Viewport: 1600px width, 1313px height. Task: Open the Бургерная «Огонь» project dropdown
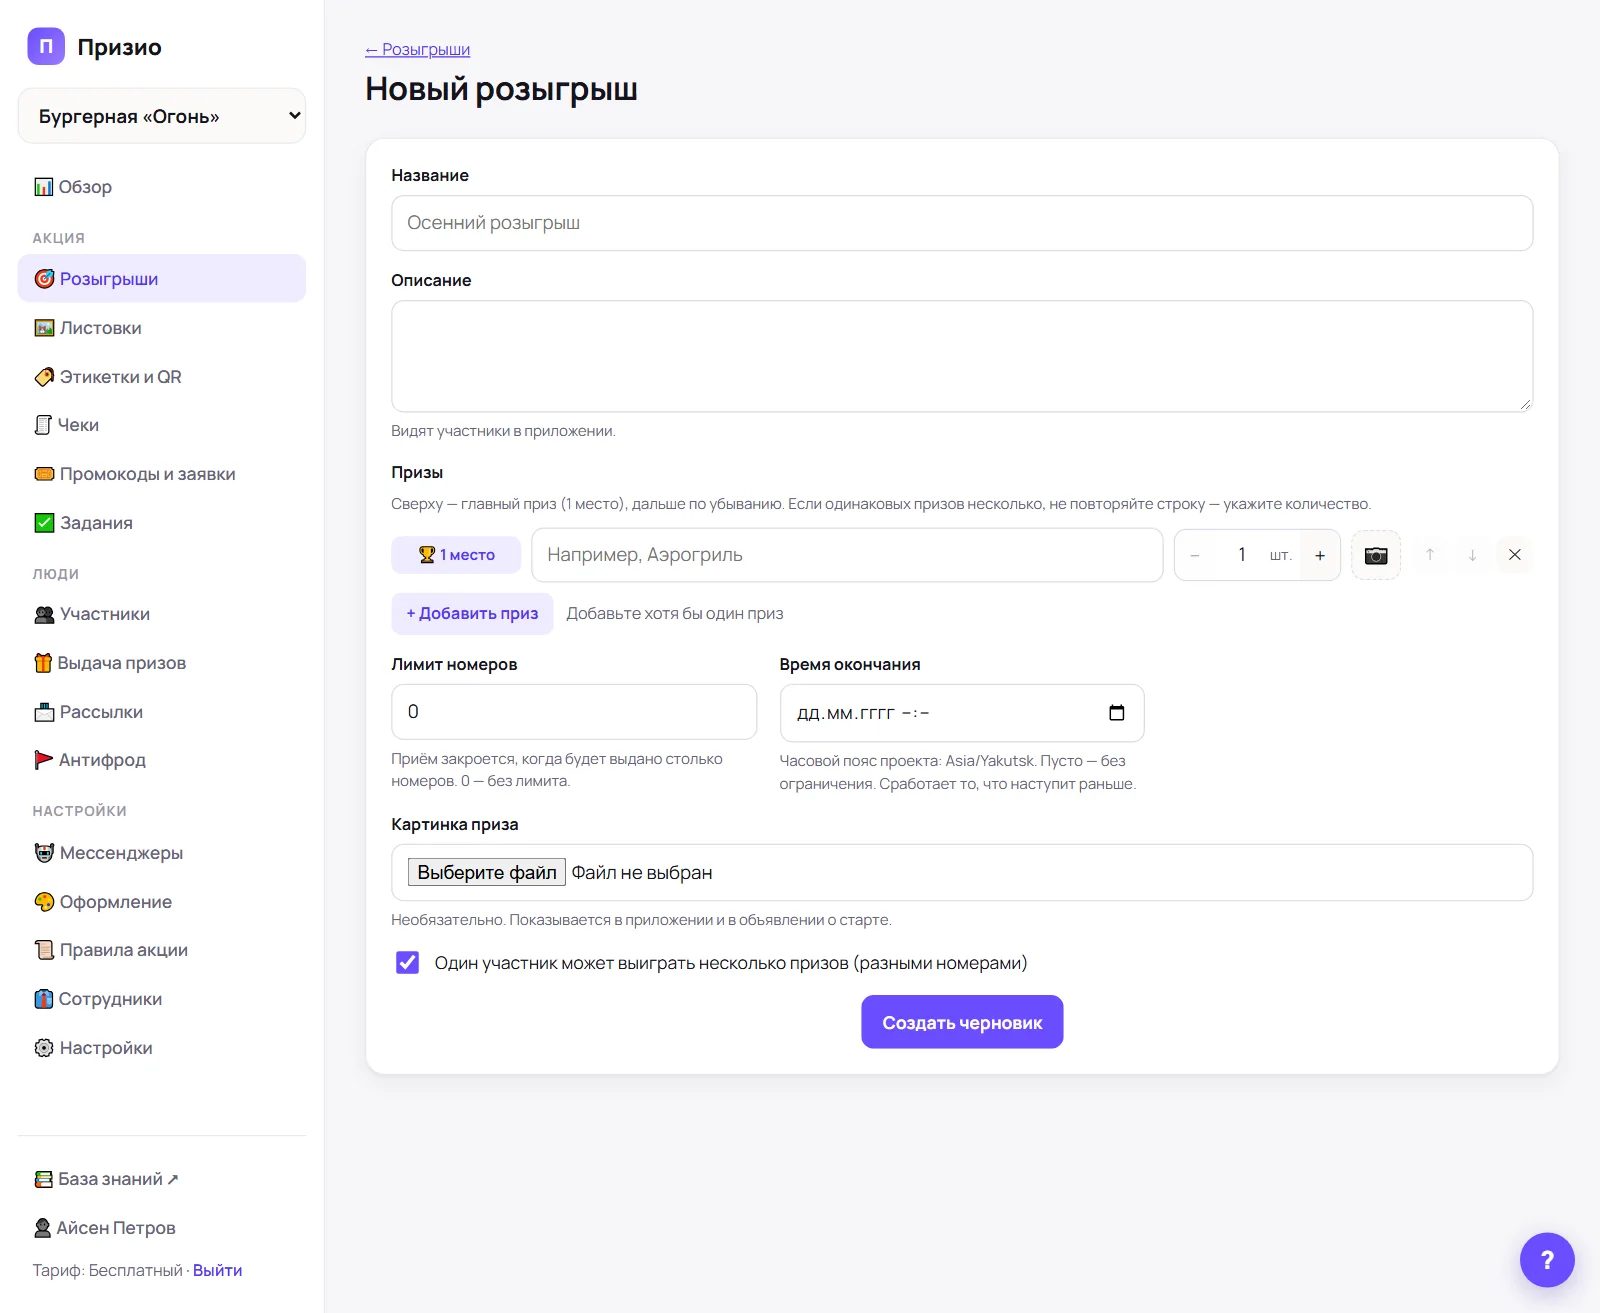pos(162,116)
